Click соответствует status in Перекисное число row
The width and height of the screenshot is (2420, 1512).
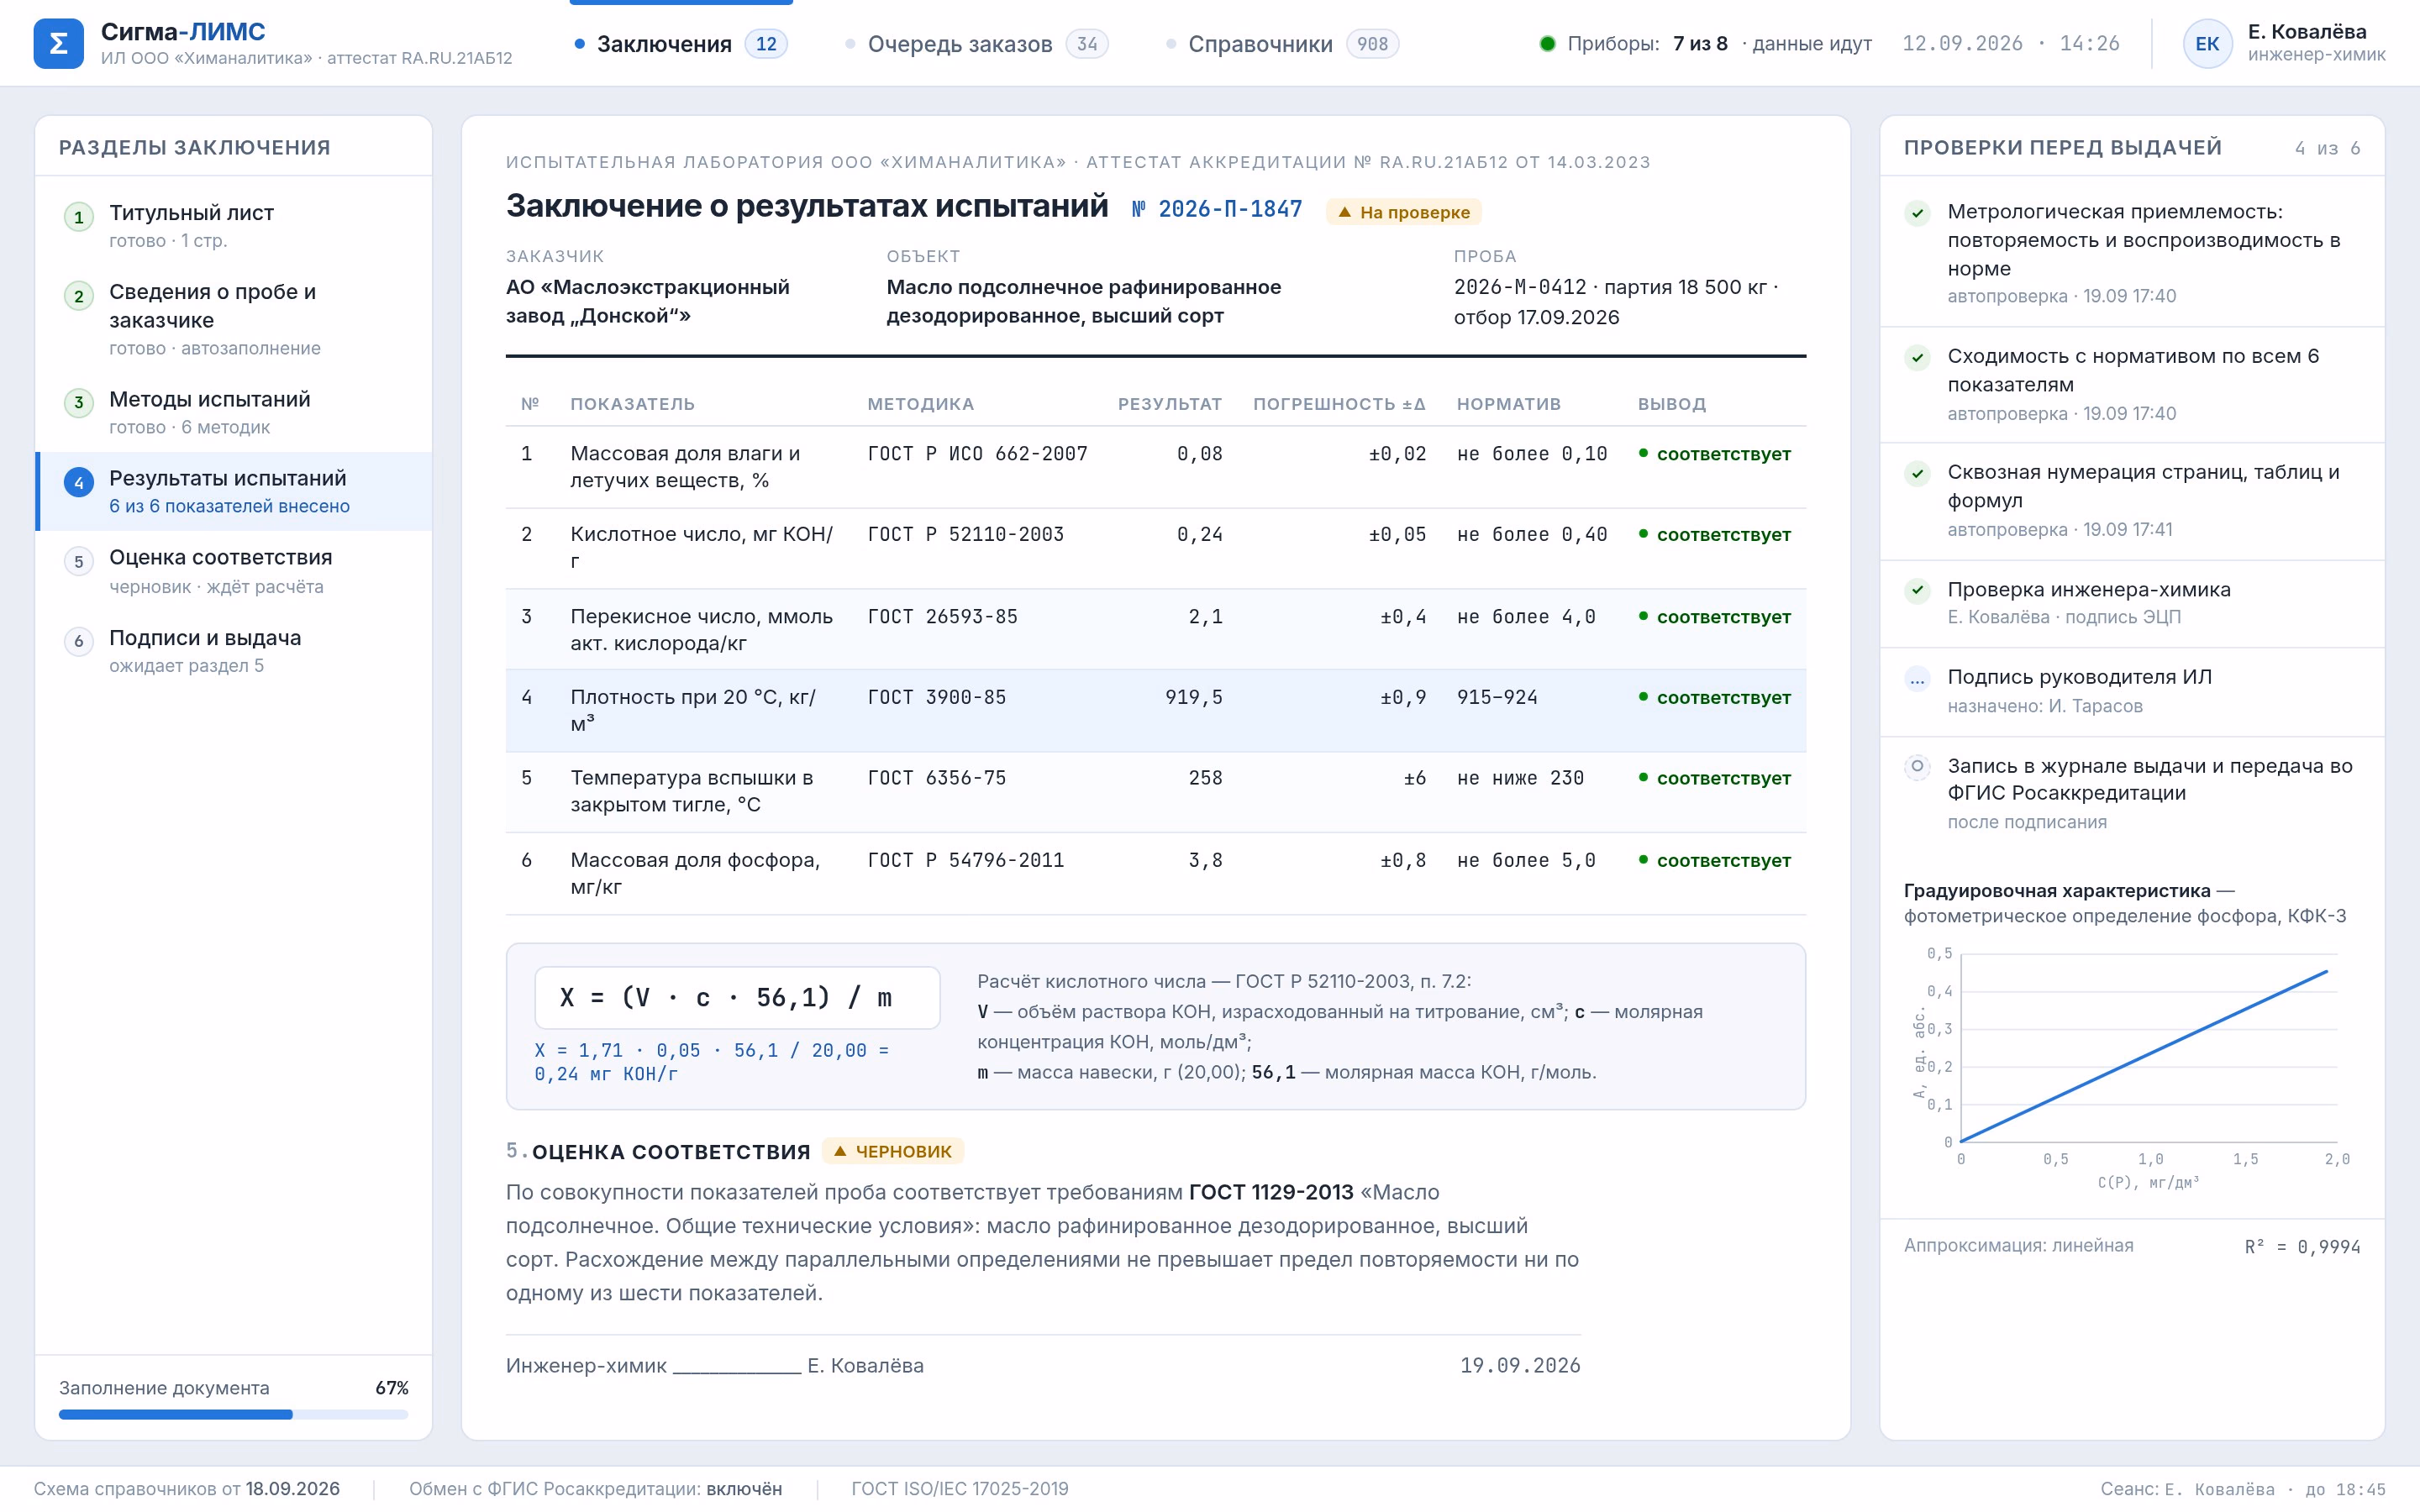[1715, 617]
